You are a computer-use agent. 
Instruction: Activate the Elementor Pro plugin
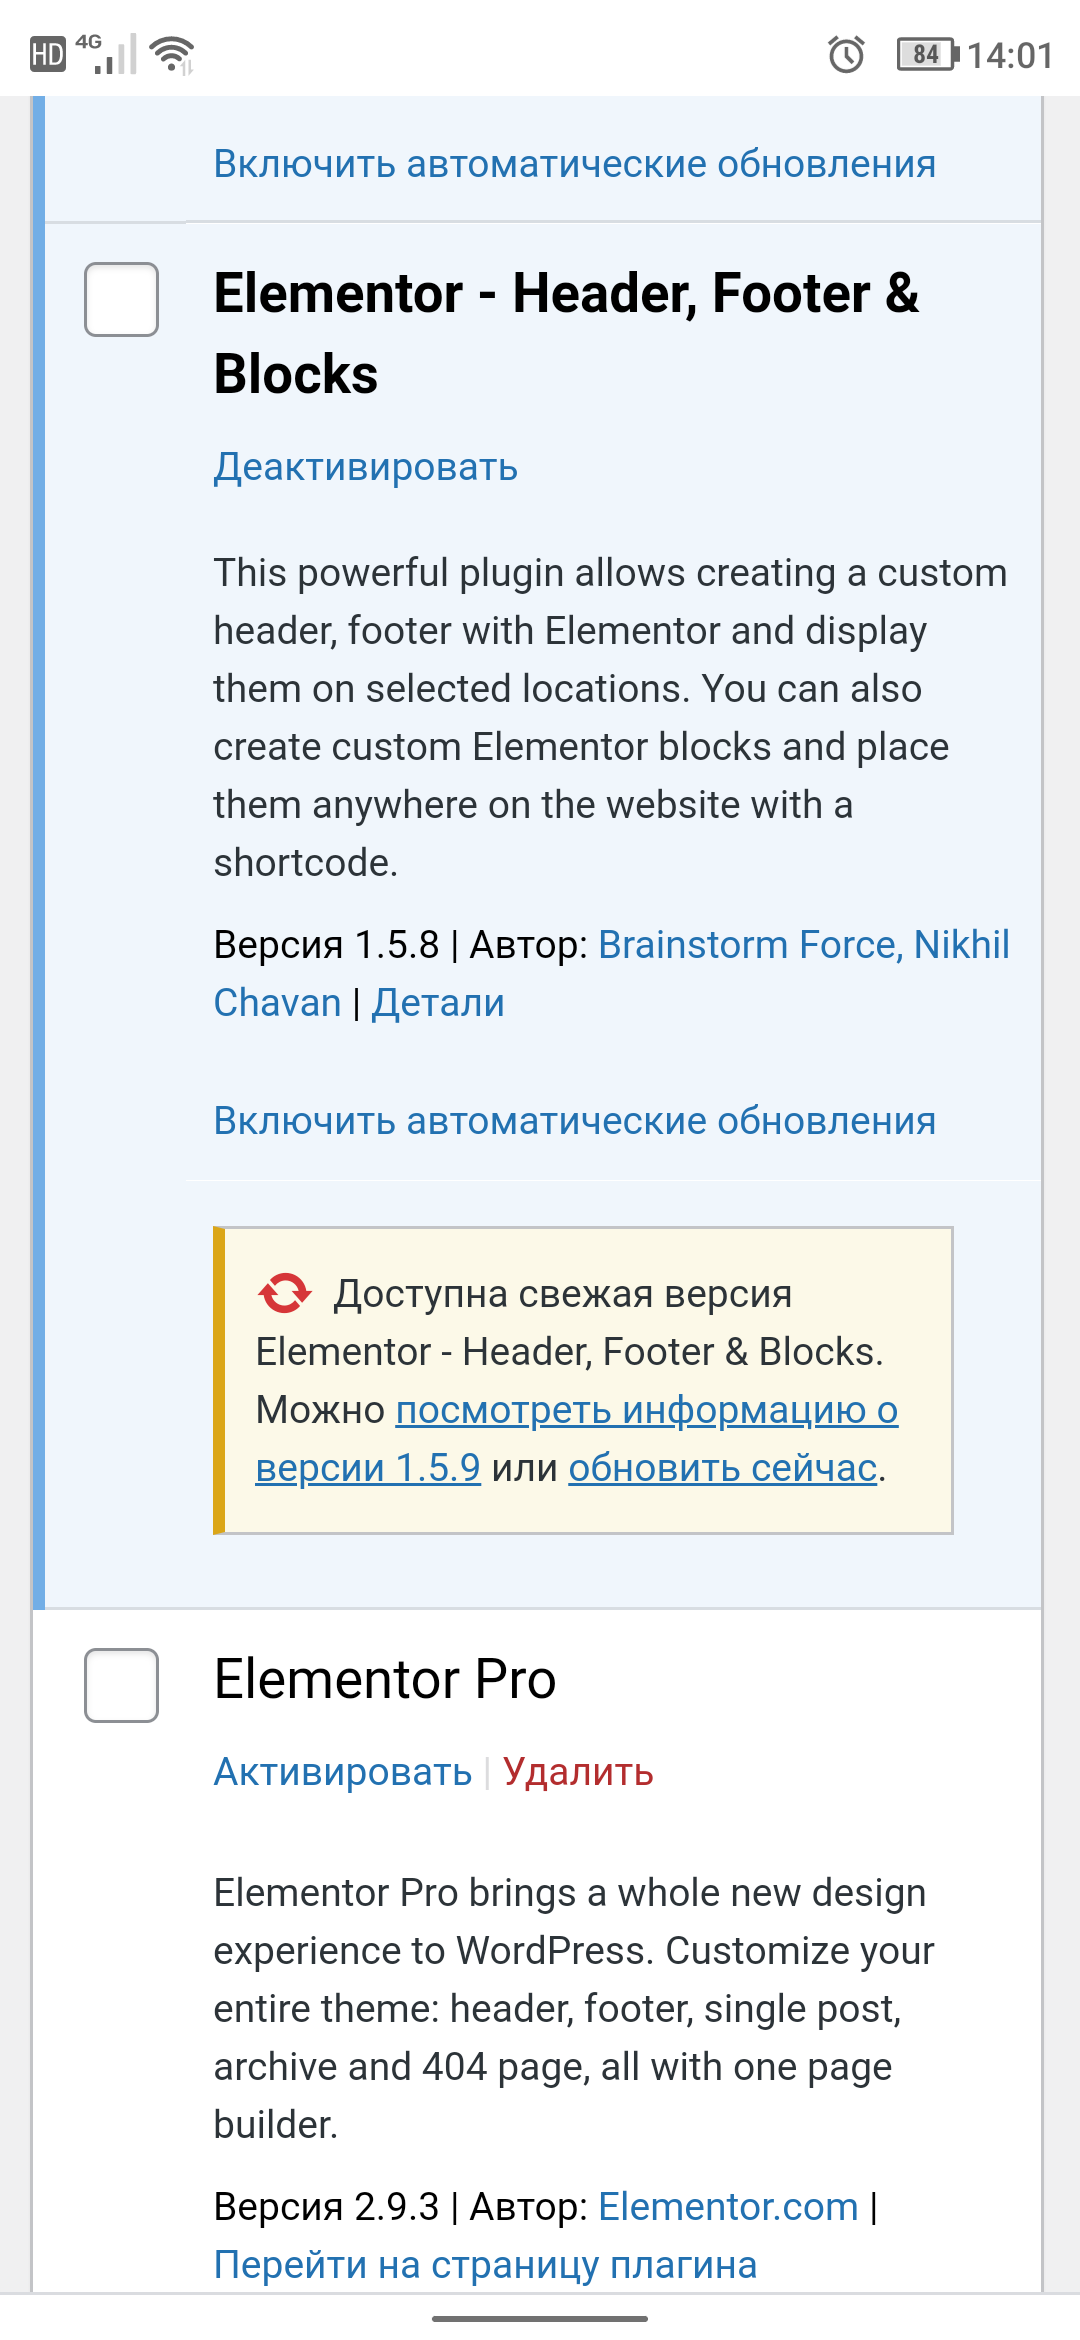pyautogui.click(x=343, y=1772)
